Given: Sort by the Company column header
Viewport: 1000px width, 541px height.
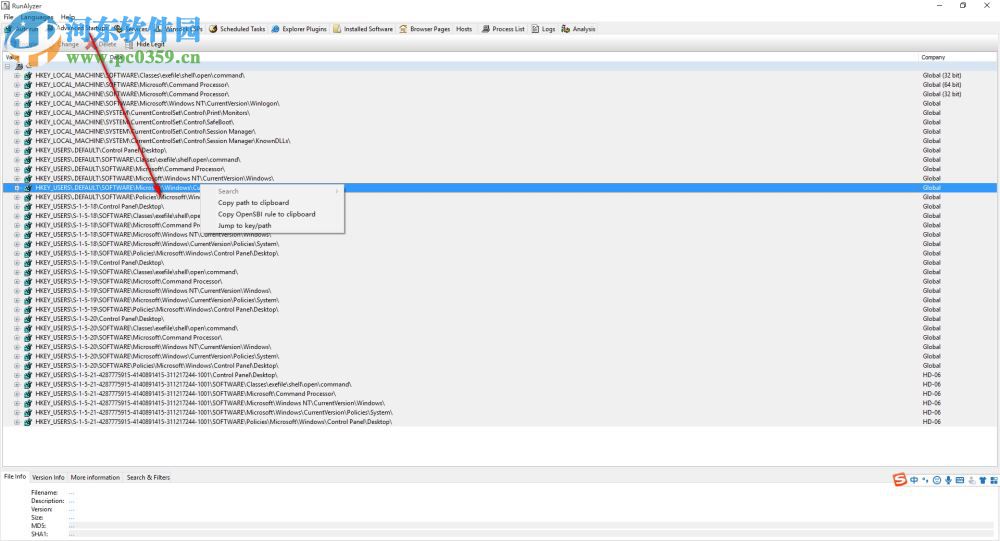Looking at the screenshot, I should pos(933,57).
